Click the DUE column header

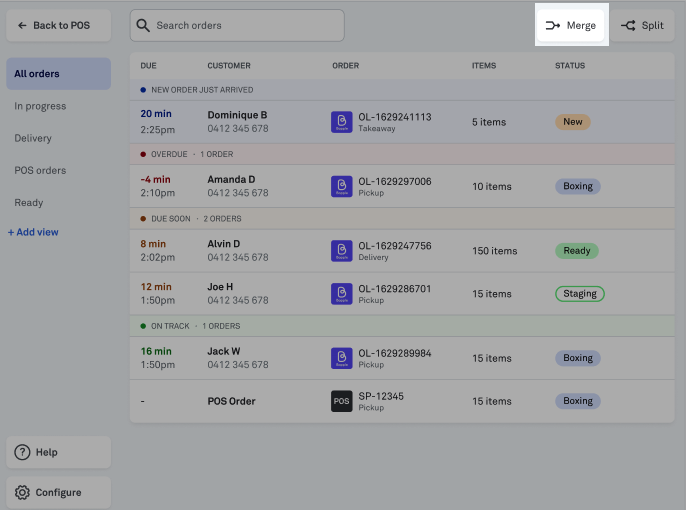click(x=148, y=66)
